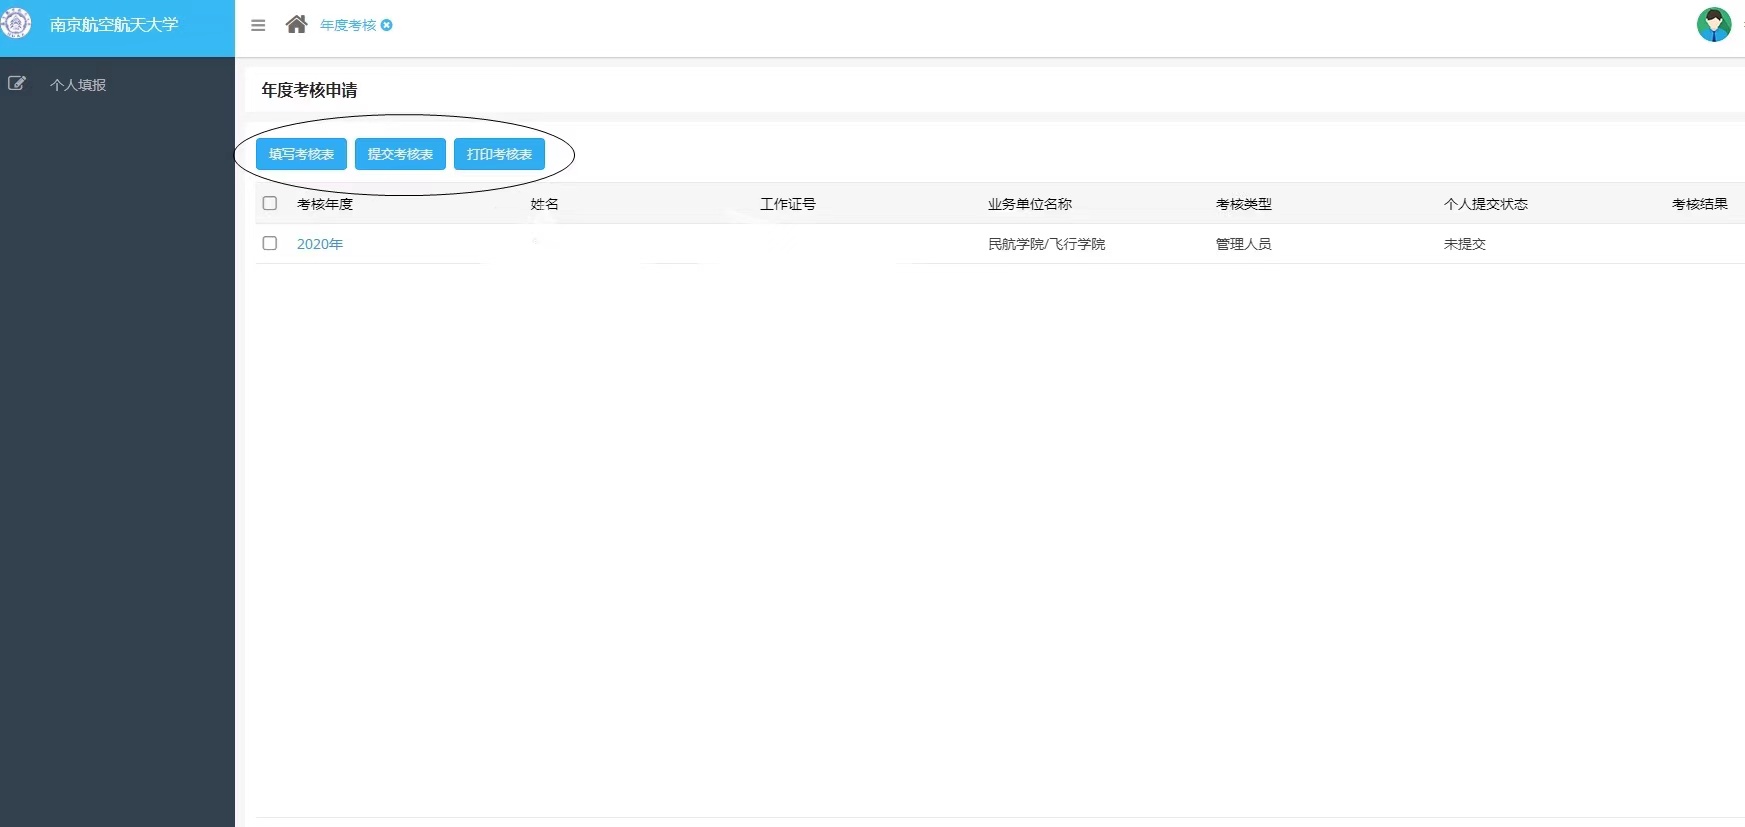Click the 个人提交状态 column header

click(x=1485, y=204)
